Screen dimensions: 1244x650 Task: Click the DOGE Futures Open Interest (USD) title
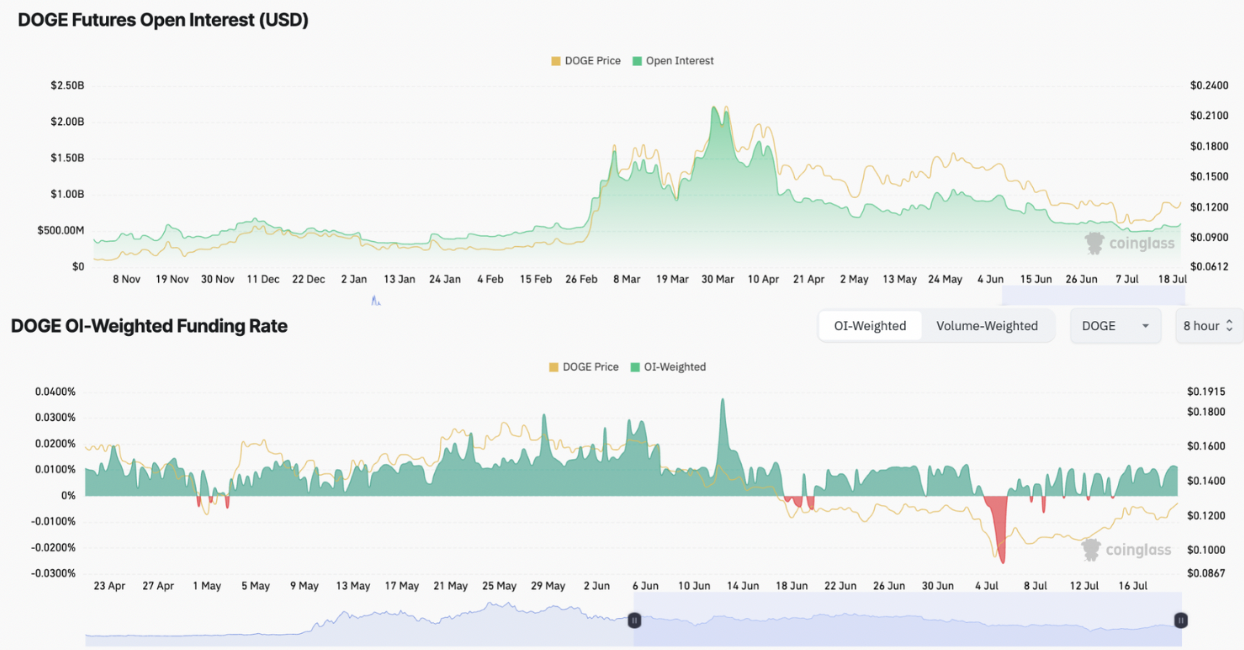[163, 20]
